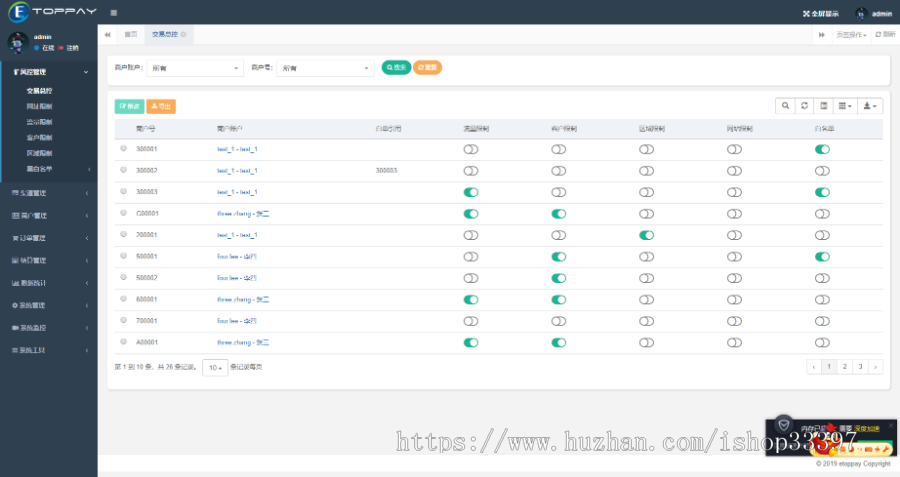
Task: Click the admin avatar in the top right
Action: (x=862, y=13)
